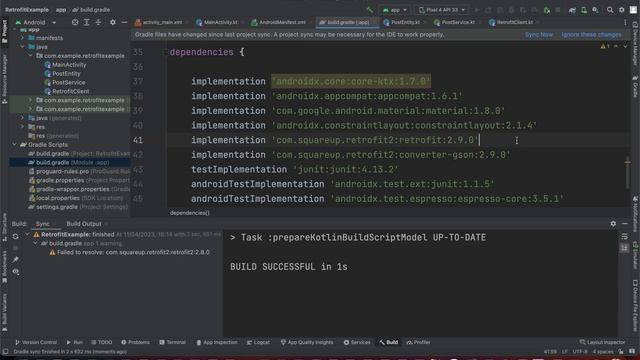Select gradle.properties file
Viewport: 640px width, 360px height.
click(79, 180)
